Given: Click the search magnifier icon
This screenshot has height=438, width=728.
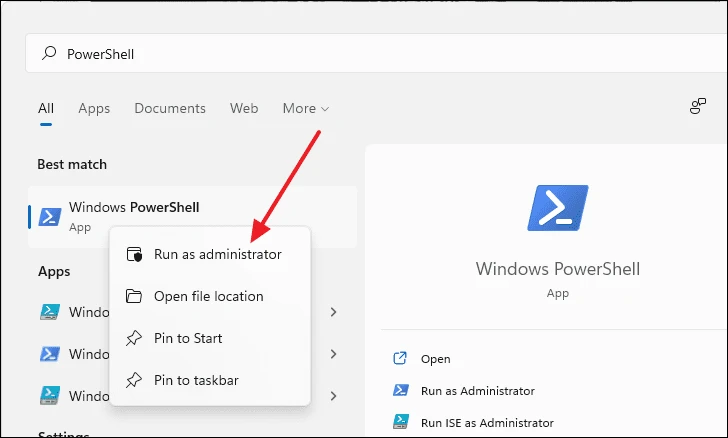Looking at the screenshot, I should tap(49, 53).
